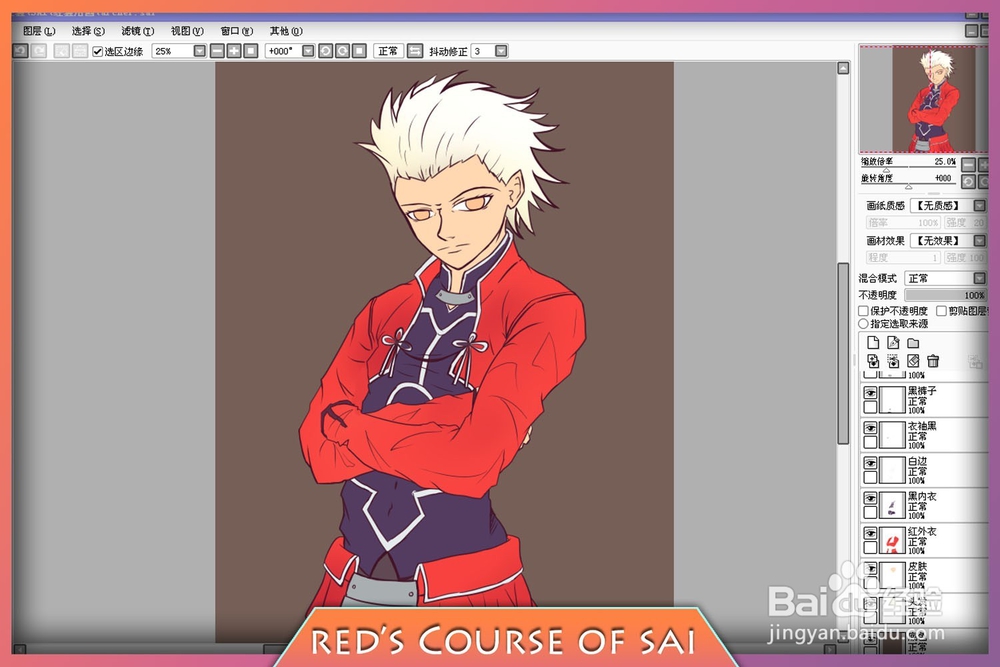Toggle 选区边缘 checkbox
This screenshot has width=1000, height=667.
pos(98,52)
